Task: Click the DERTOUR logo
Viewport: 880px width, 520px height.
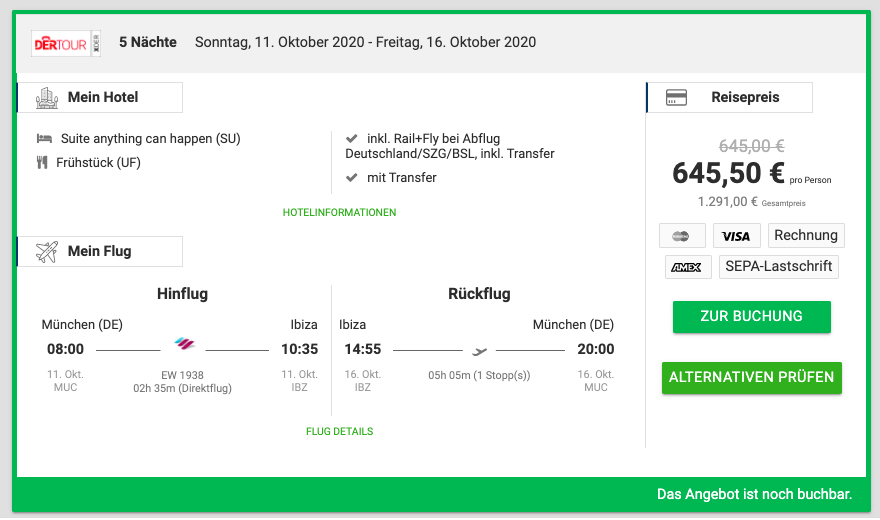Action: pos(66,43)
